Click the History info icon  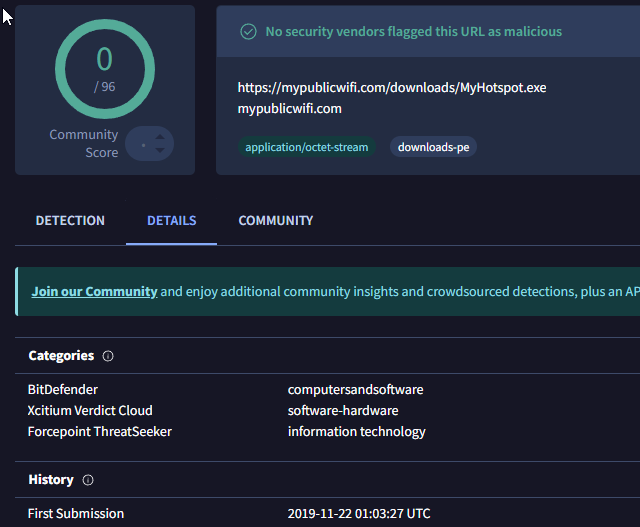[88, 480]
